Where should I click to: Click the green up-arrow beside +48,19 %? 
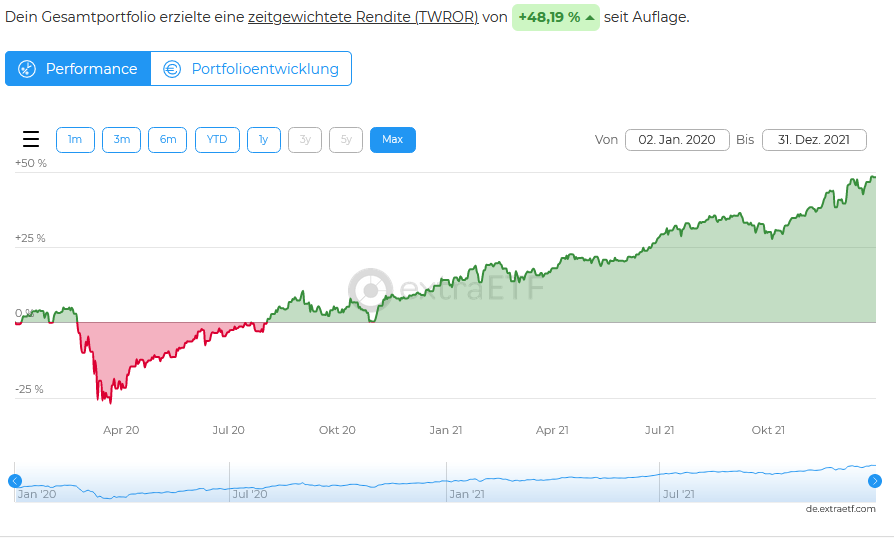590,18
